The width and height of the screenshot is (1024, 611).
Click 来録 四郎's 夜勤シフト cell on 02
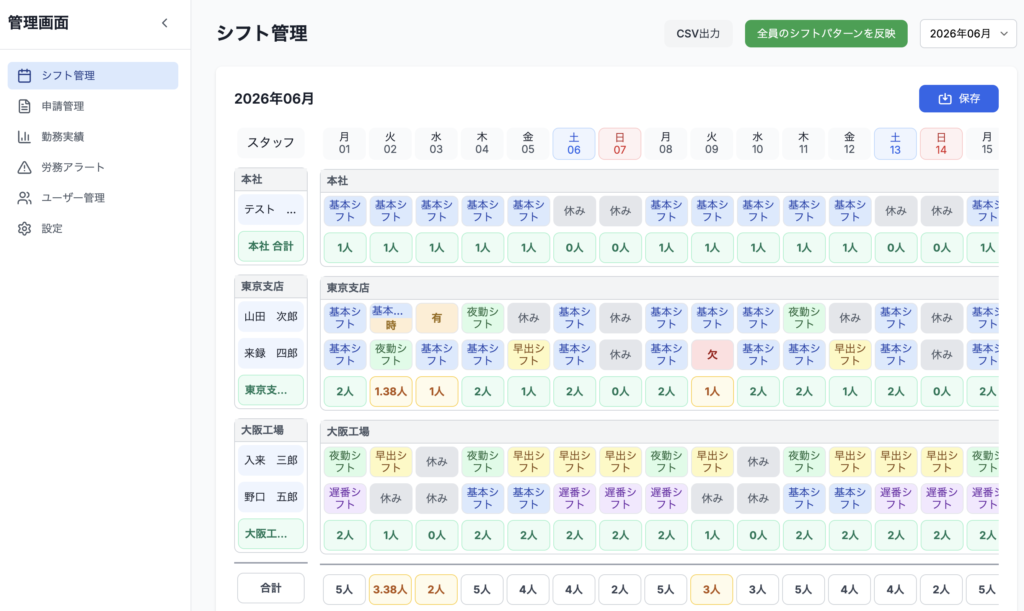click(x=391, y=354)
